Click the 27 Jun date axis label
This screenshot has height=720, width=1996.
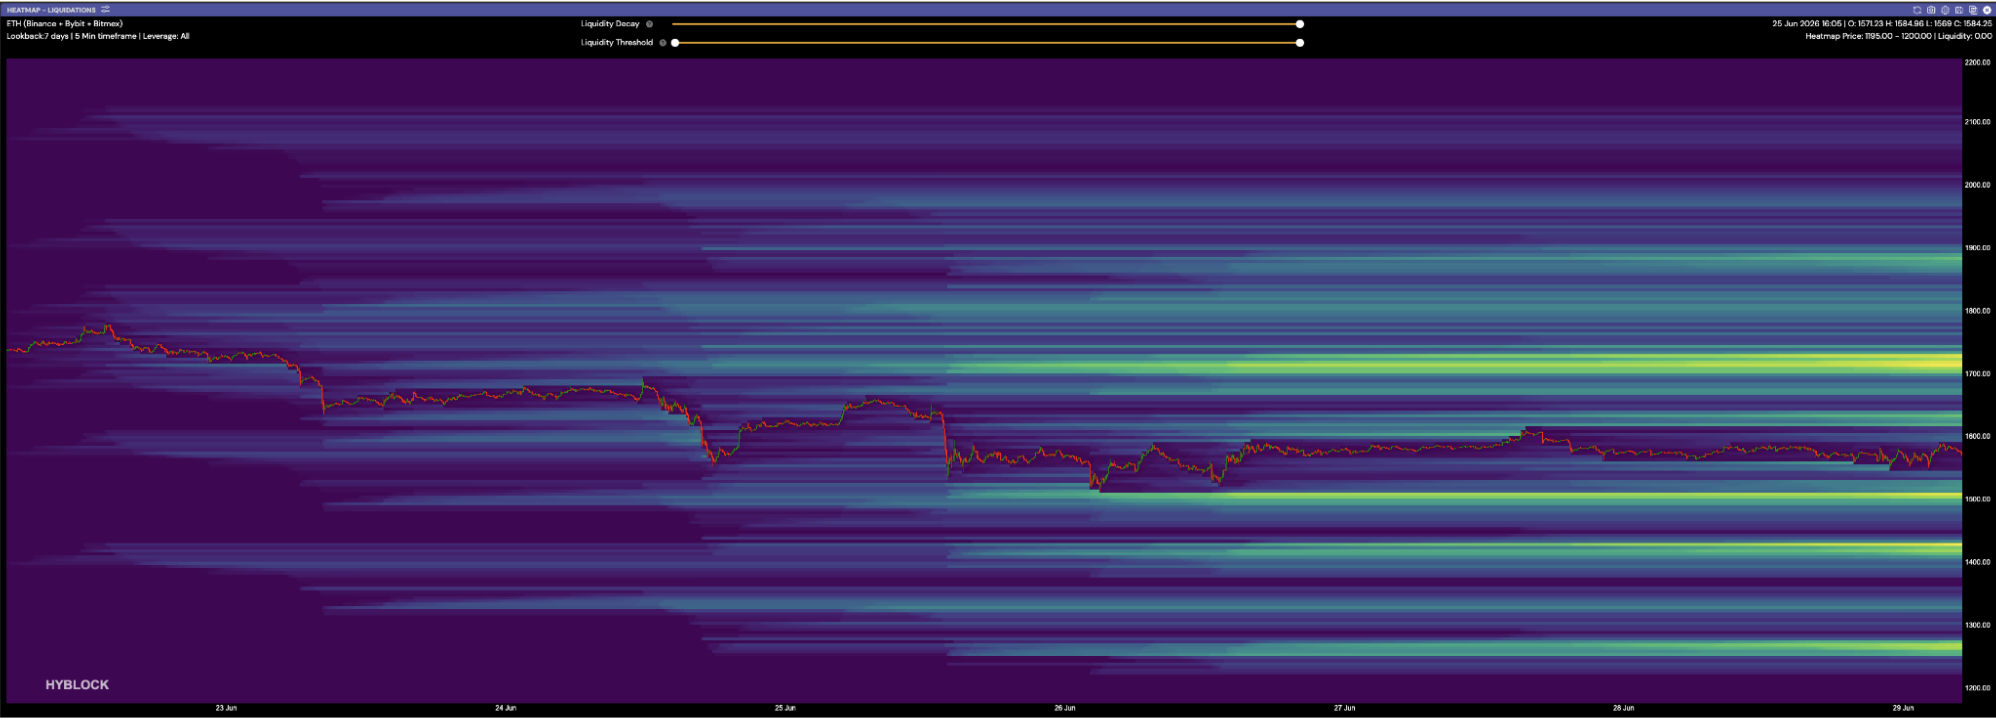coord(1344,708)
